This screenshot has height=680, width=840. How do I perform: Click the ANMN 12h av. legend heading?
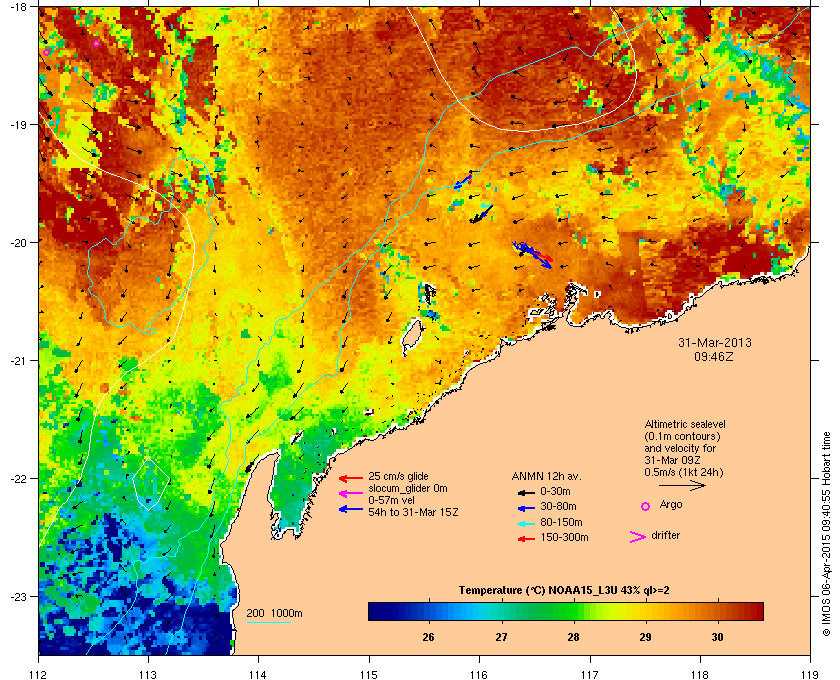tap(546, 476)
